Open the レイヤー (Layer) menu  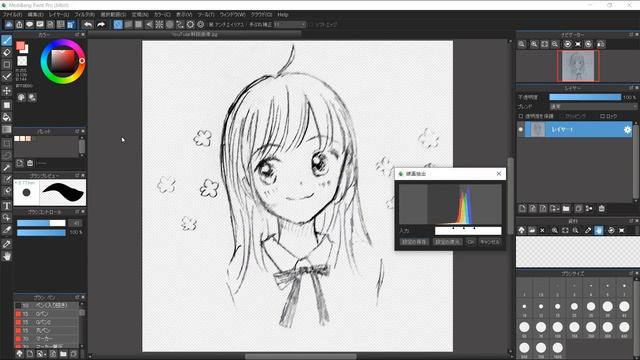coord(59,15)
